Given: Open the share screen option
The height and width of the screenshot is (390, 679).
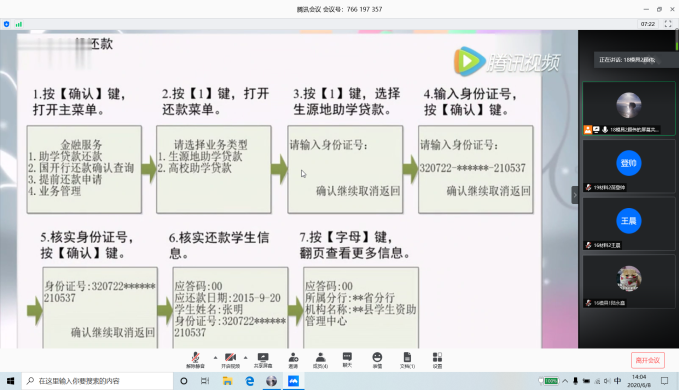Looking at the screenshot, I should [x=263, y=360].
